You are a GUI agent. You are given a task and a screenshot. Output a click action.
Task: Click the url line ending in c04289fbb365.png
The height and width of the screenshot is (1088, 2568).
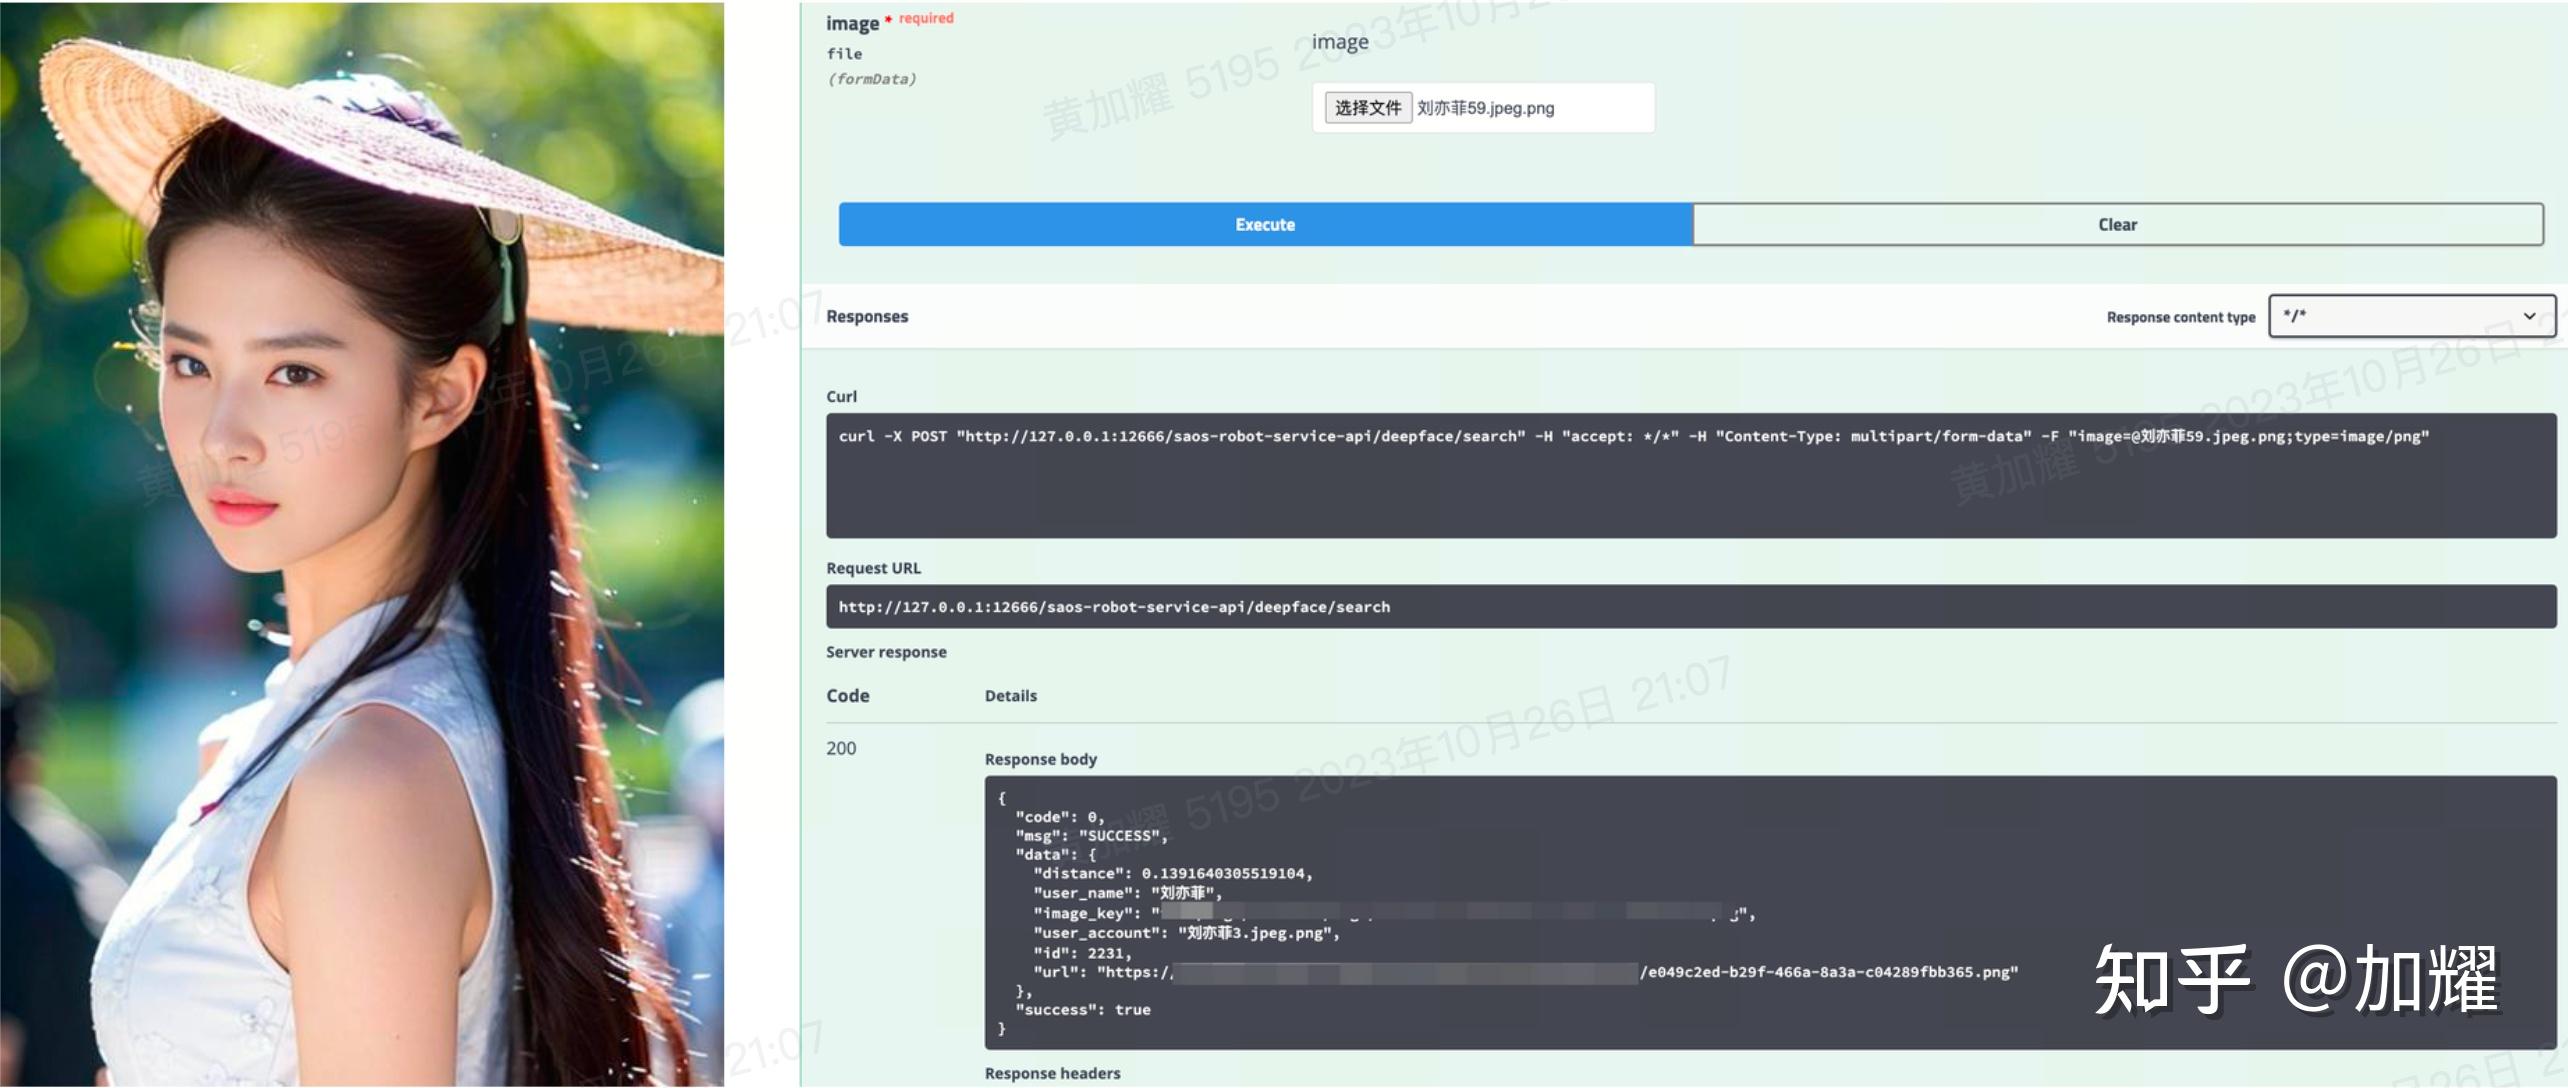click(1828, 972)
